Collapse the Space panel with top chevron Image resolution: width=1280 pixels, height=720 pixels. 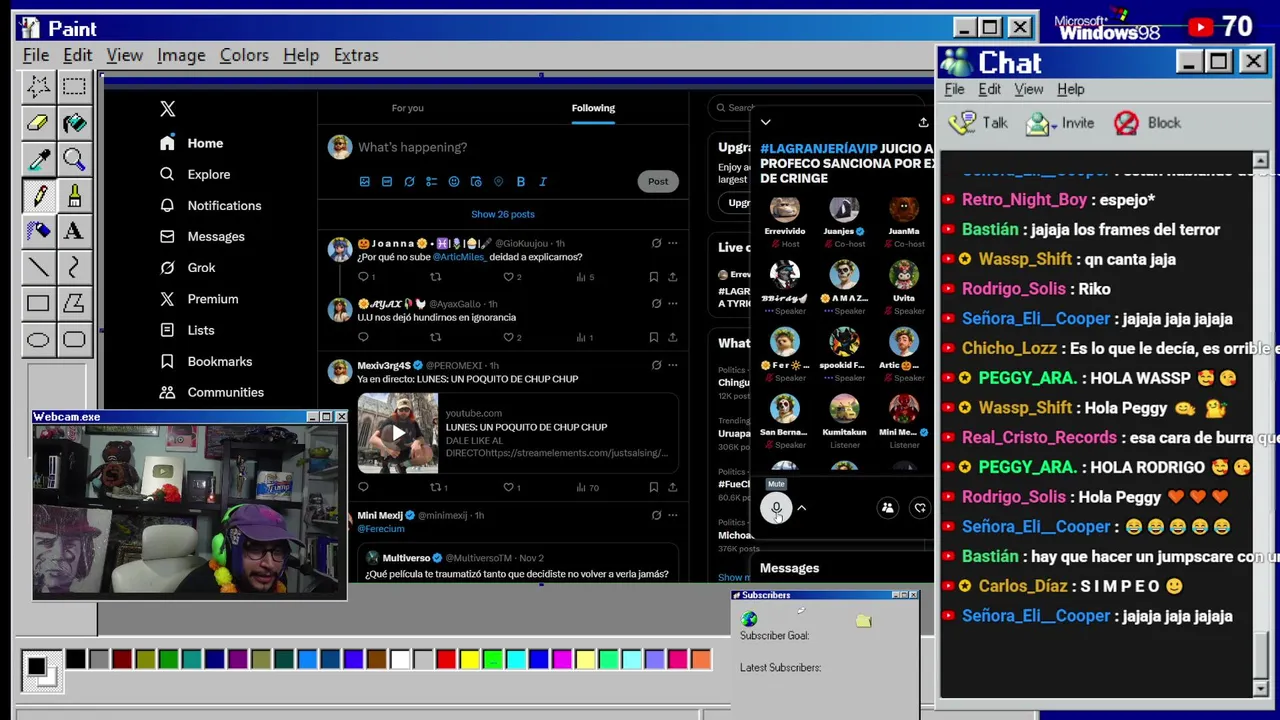coord(766,122)
